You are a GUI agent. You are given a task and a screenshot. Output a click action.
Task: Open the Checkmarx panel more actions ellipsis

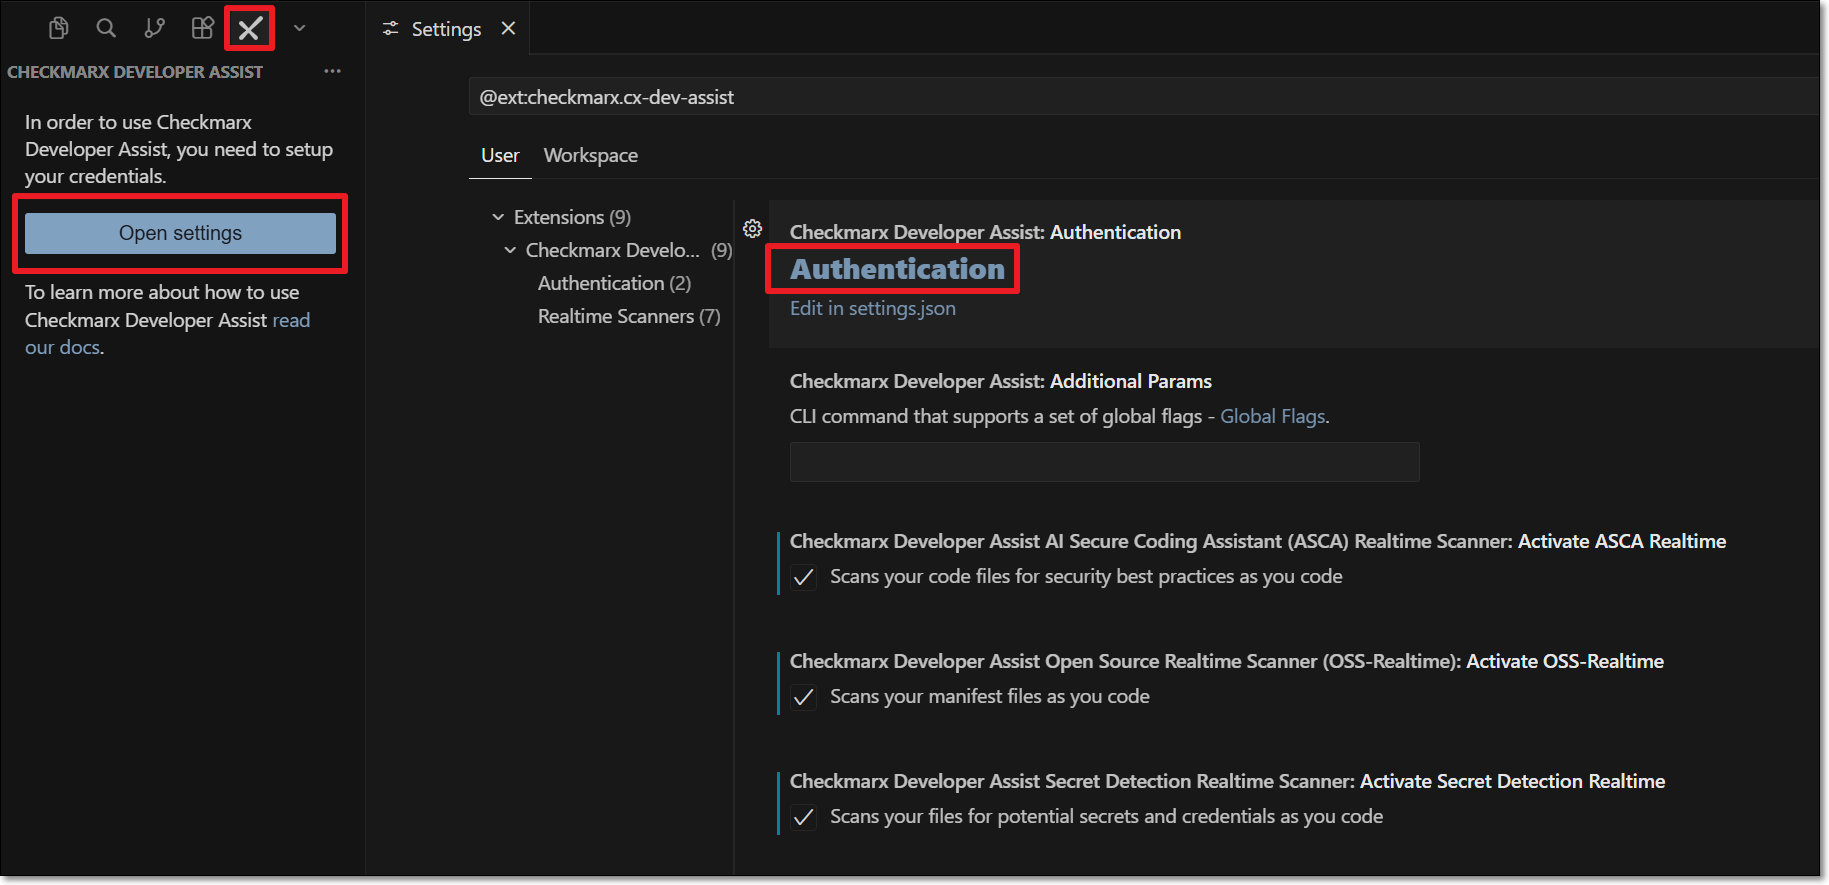click(332, 72)
